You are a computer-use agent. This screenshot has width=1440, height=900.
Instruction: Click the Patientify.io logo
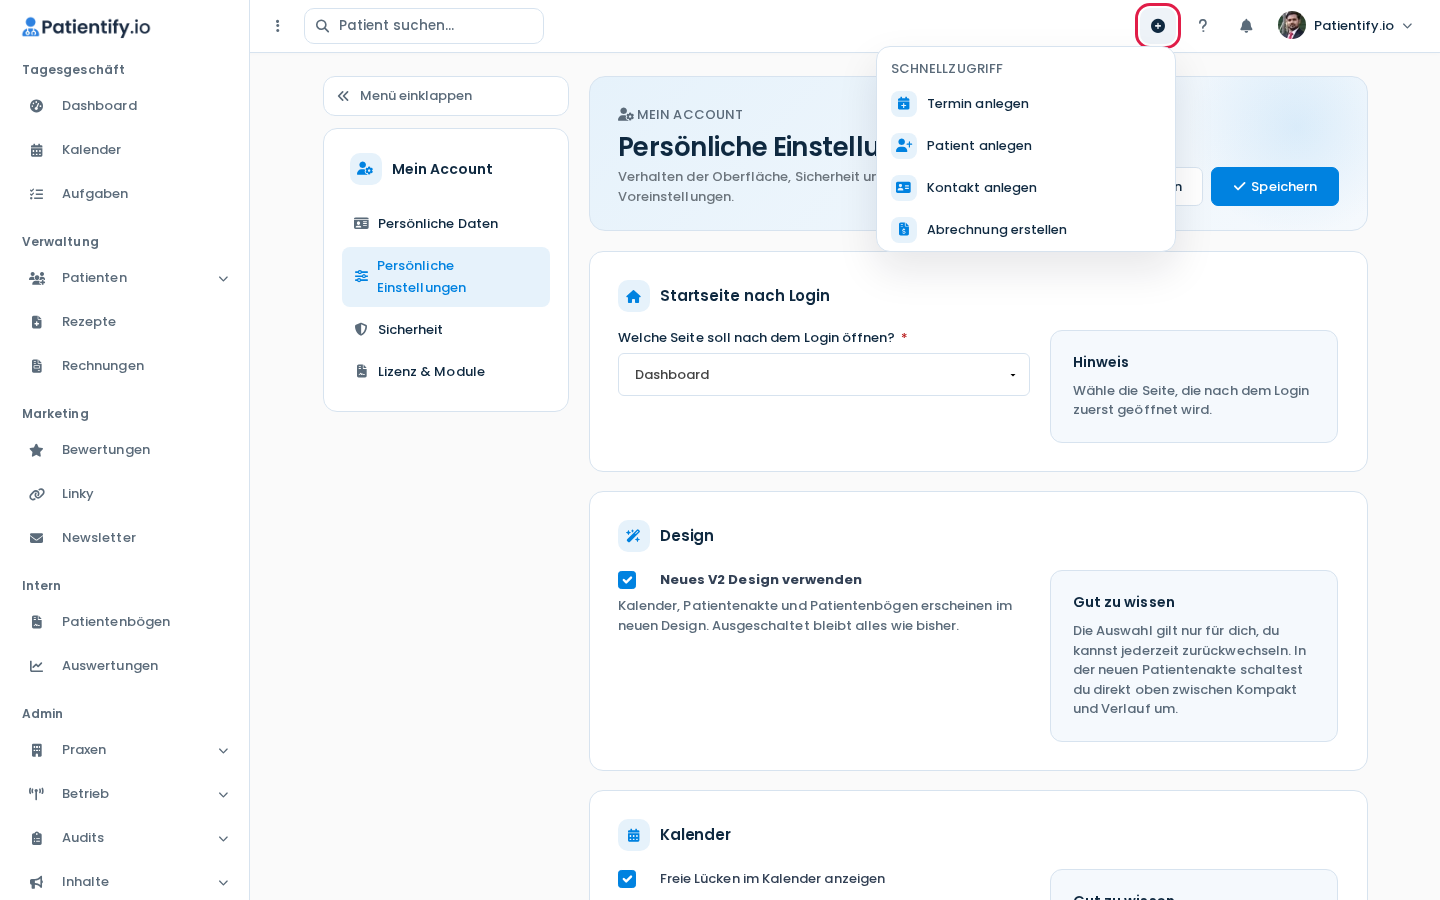pos(86,27)
